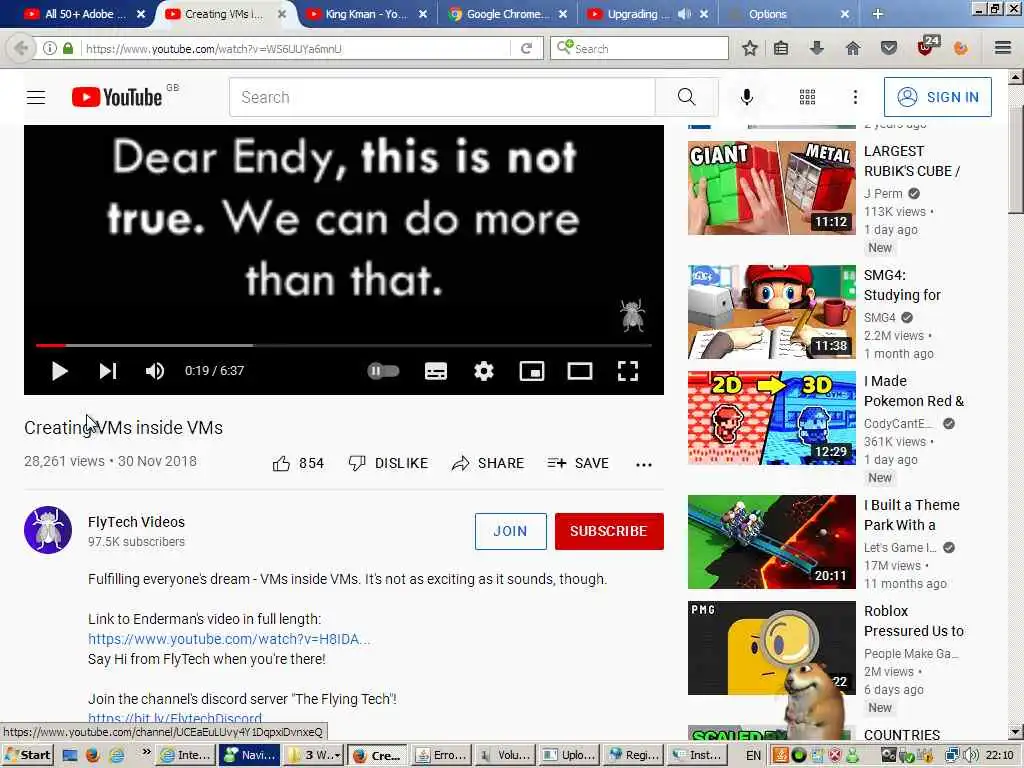
Task: Show bookmarks list toolbar icon
Action: 781,48
